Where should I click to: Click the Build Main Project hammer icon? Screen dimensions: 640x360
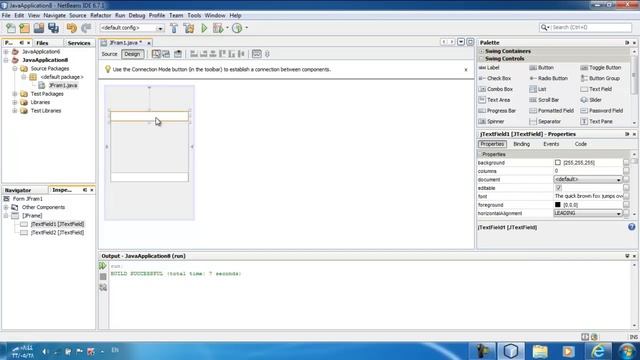pos(174,28)
